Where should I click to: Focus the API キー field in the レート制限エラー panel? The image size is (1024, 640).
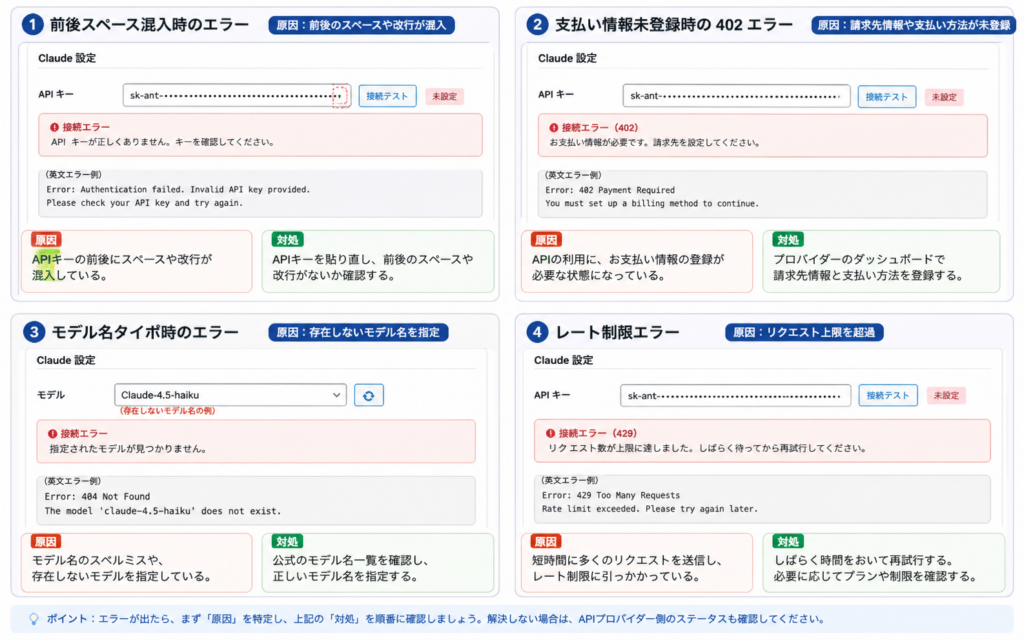(x=735, y=395)
